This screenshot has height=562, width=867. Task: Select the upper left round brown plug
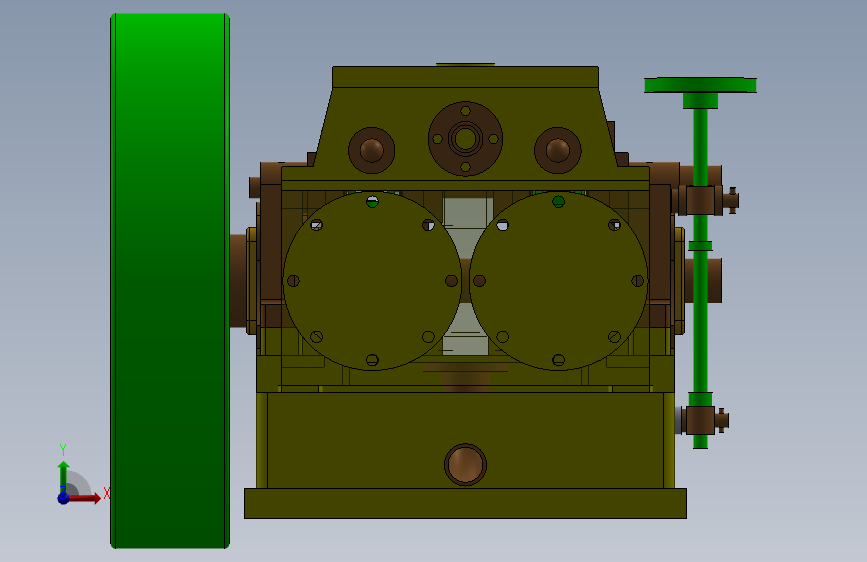[372, 150]
